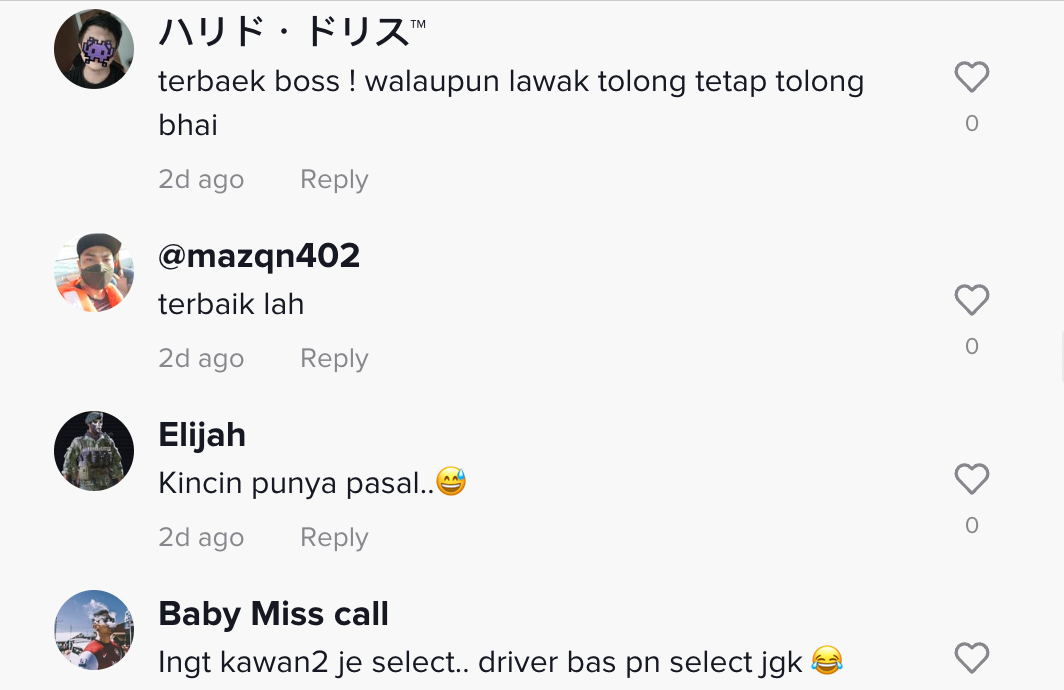Viewport: 1064px width, 690px height.
Task: Open the @mazqn402 username
Action: coord(259,256)
